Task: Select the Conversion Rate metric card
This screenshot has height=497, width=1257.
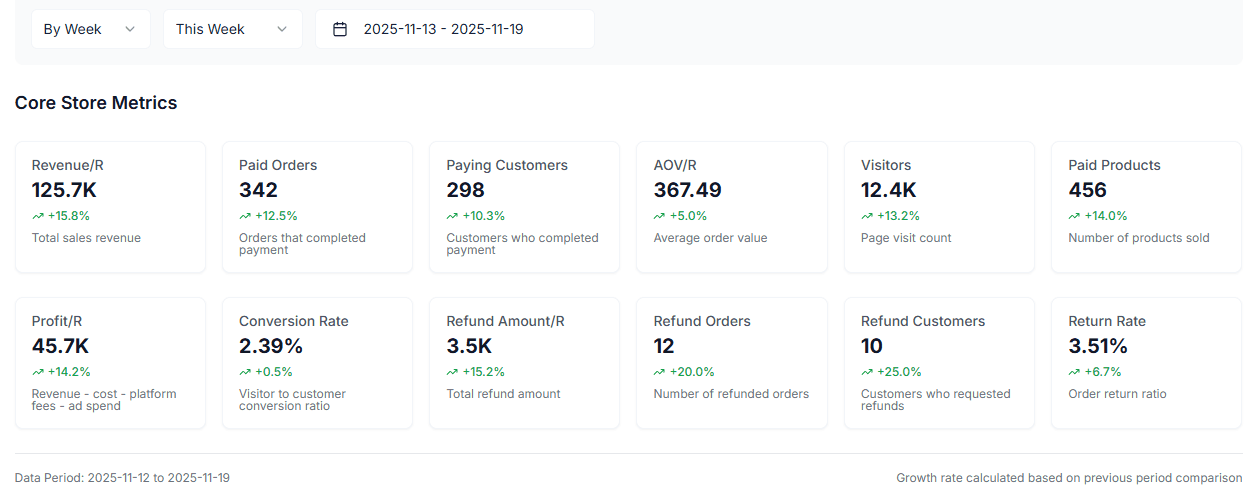Action: pos(317,362)
